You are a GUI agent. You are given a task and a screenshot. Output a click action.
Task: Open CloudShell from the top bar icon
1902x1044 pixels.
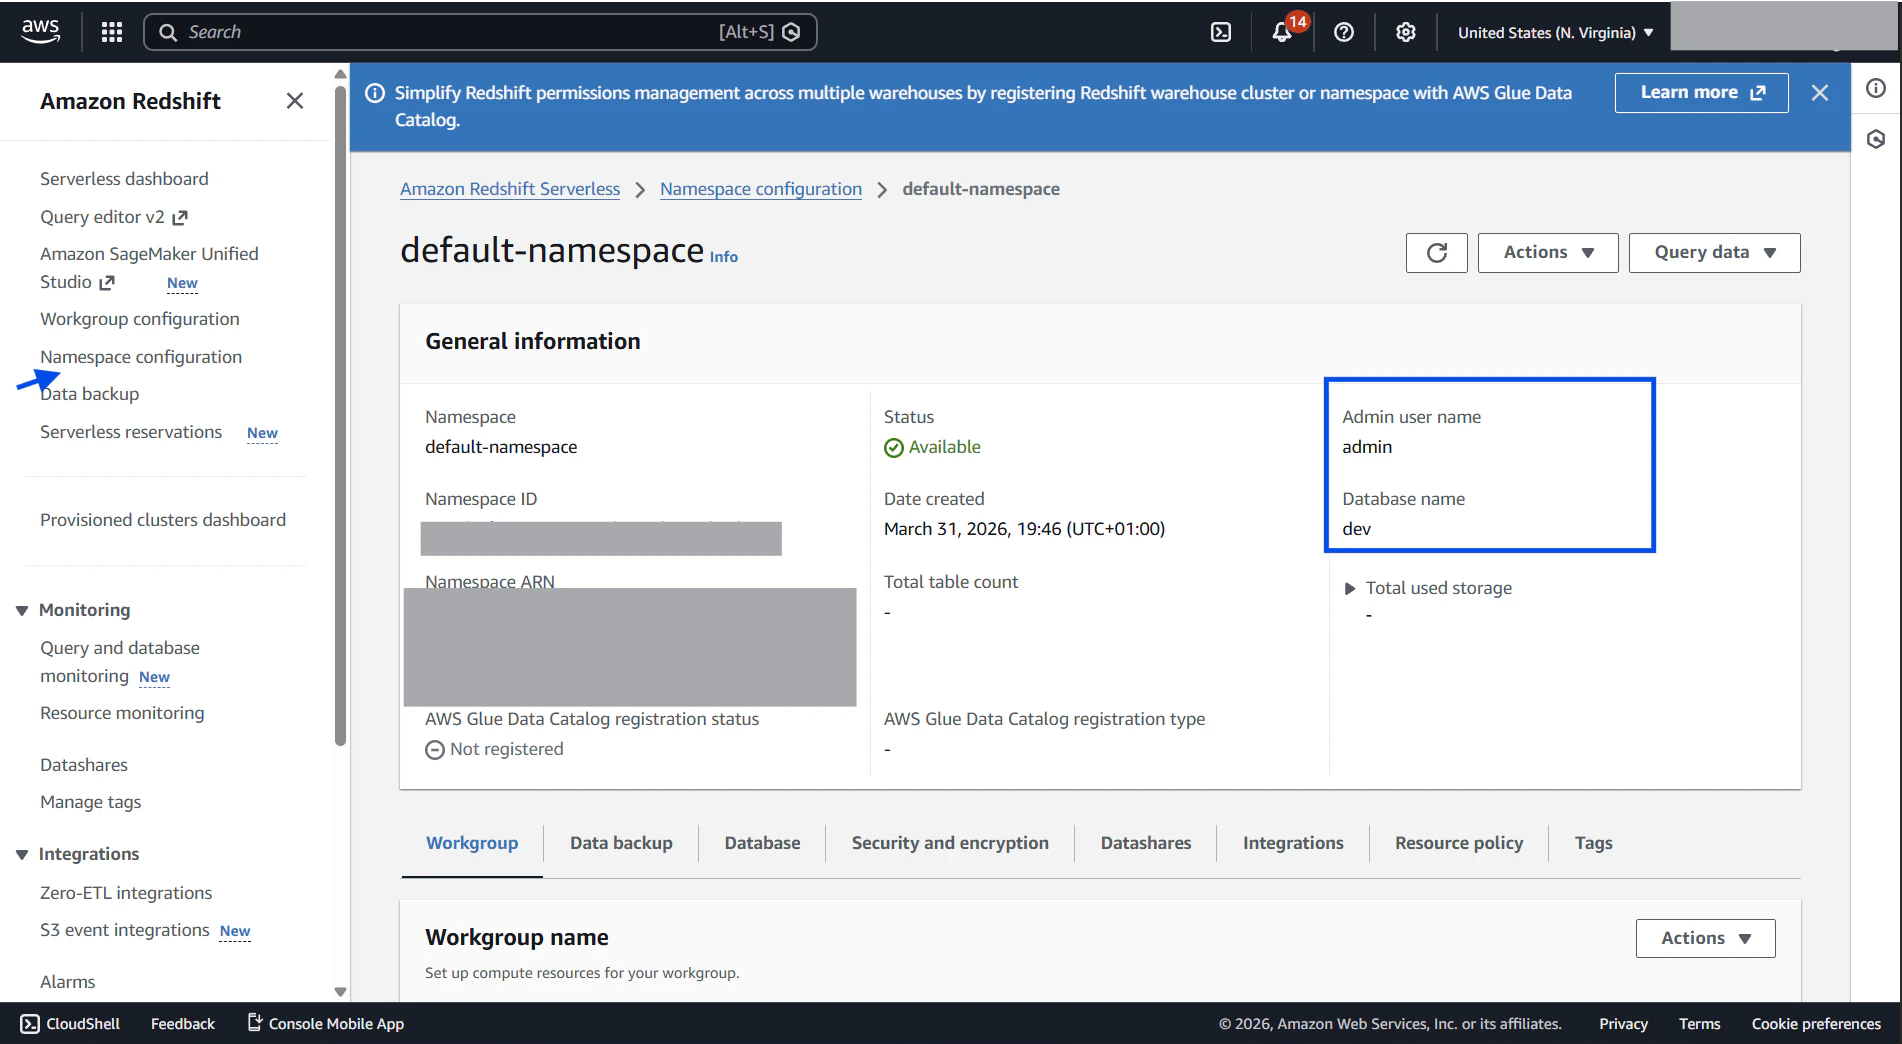pos(1221,32)
